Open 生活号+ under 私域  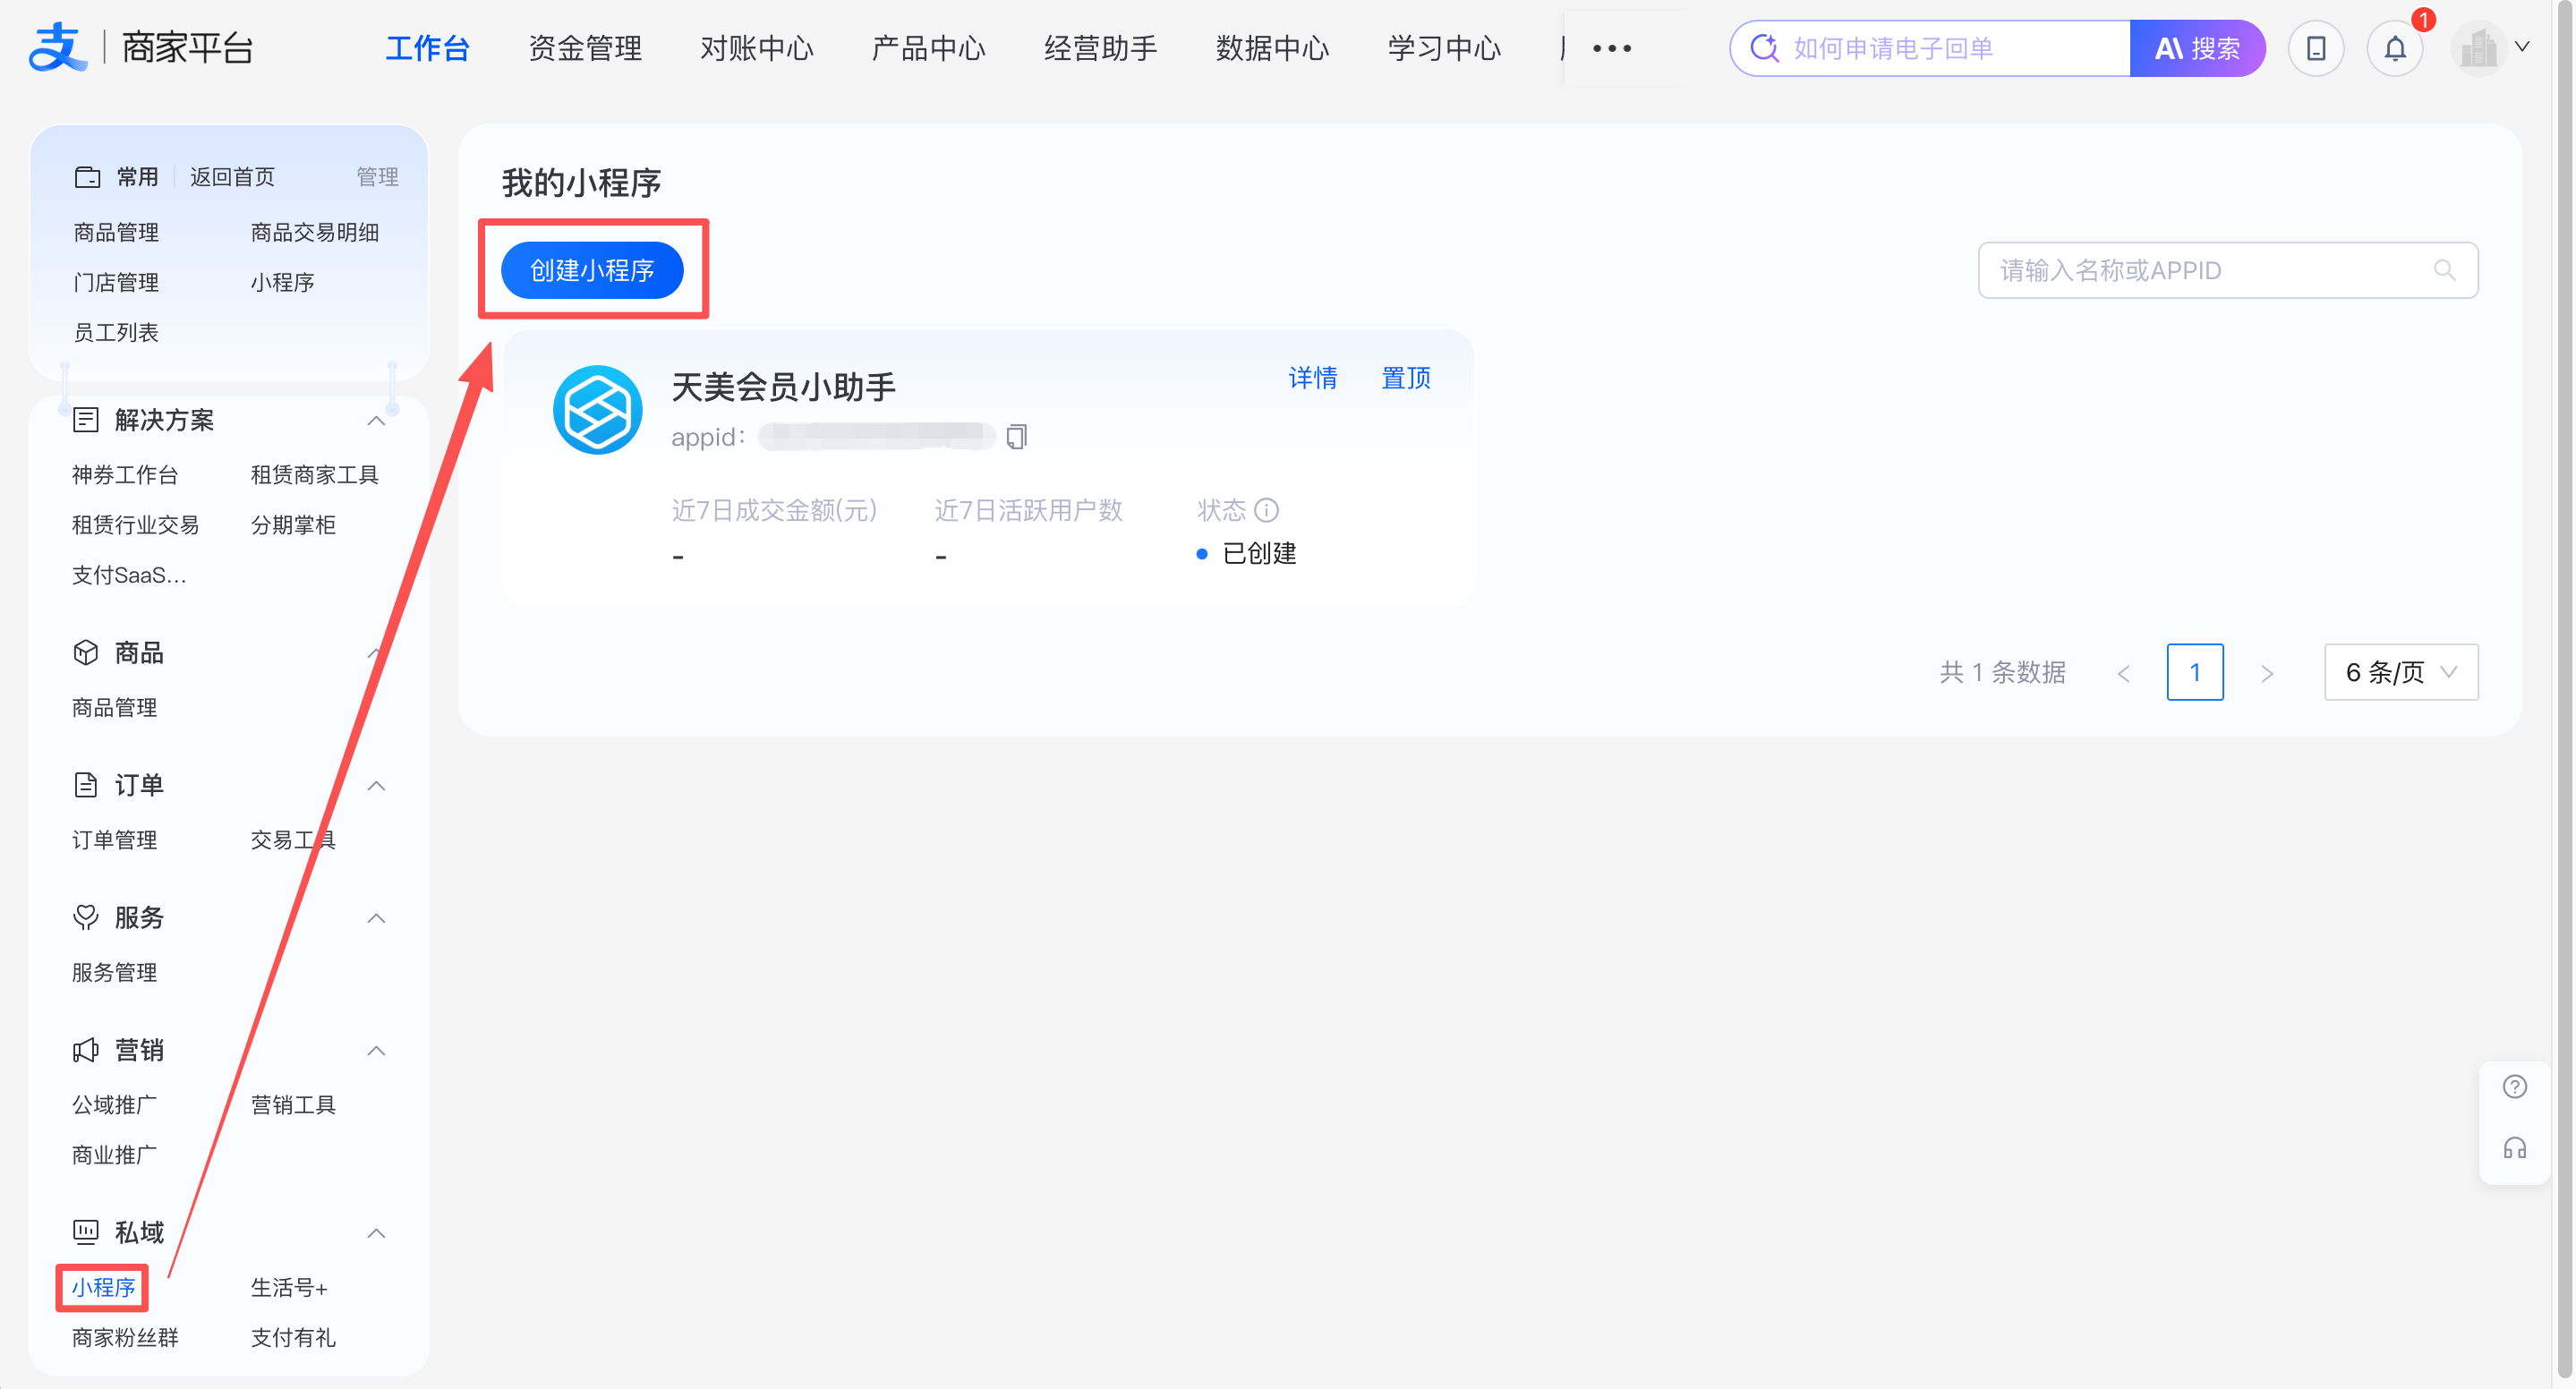tap(289, 1287)
